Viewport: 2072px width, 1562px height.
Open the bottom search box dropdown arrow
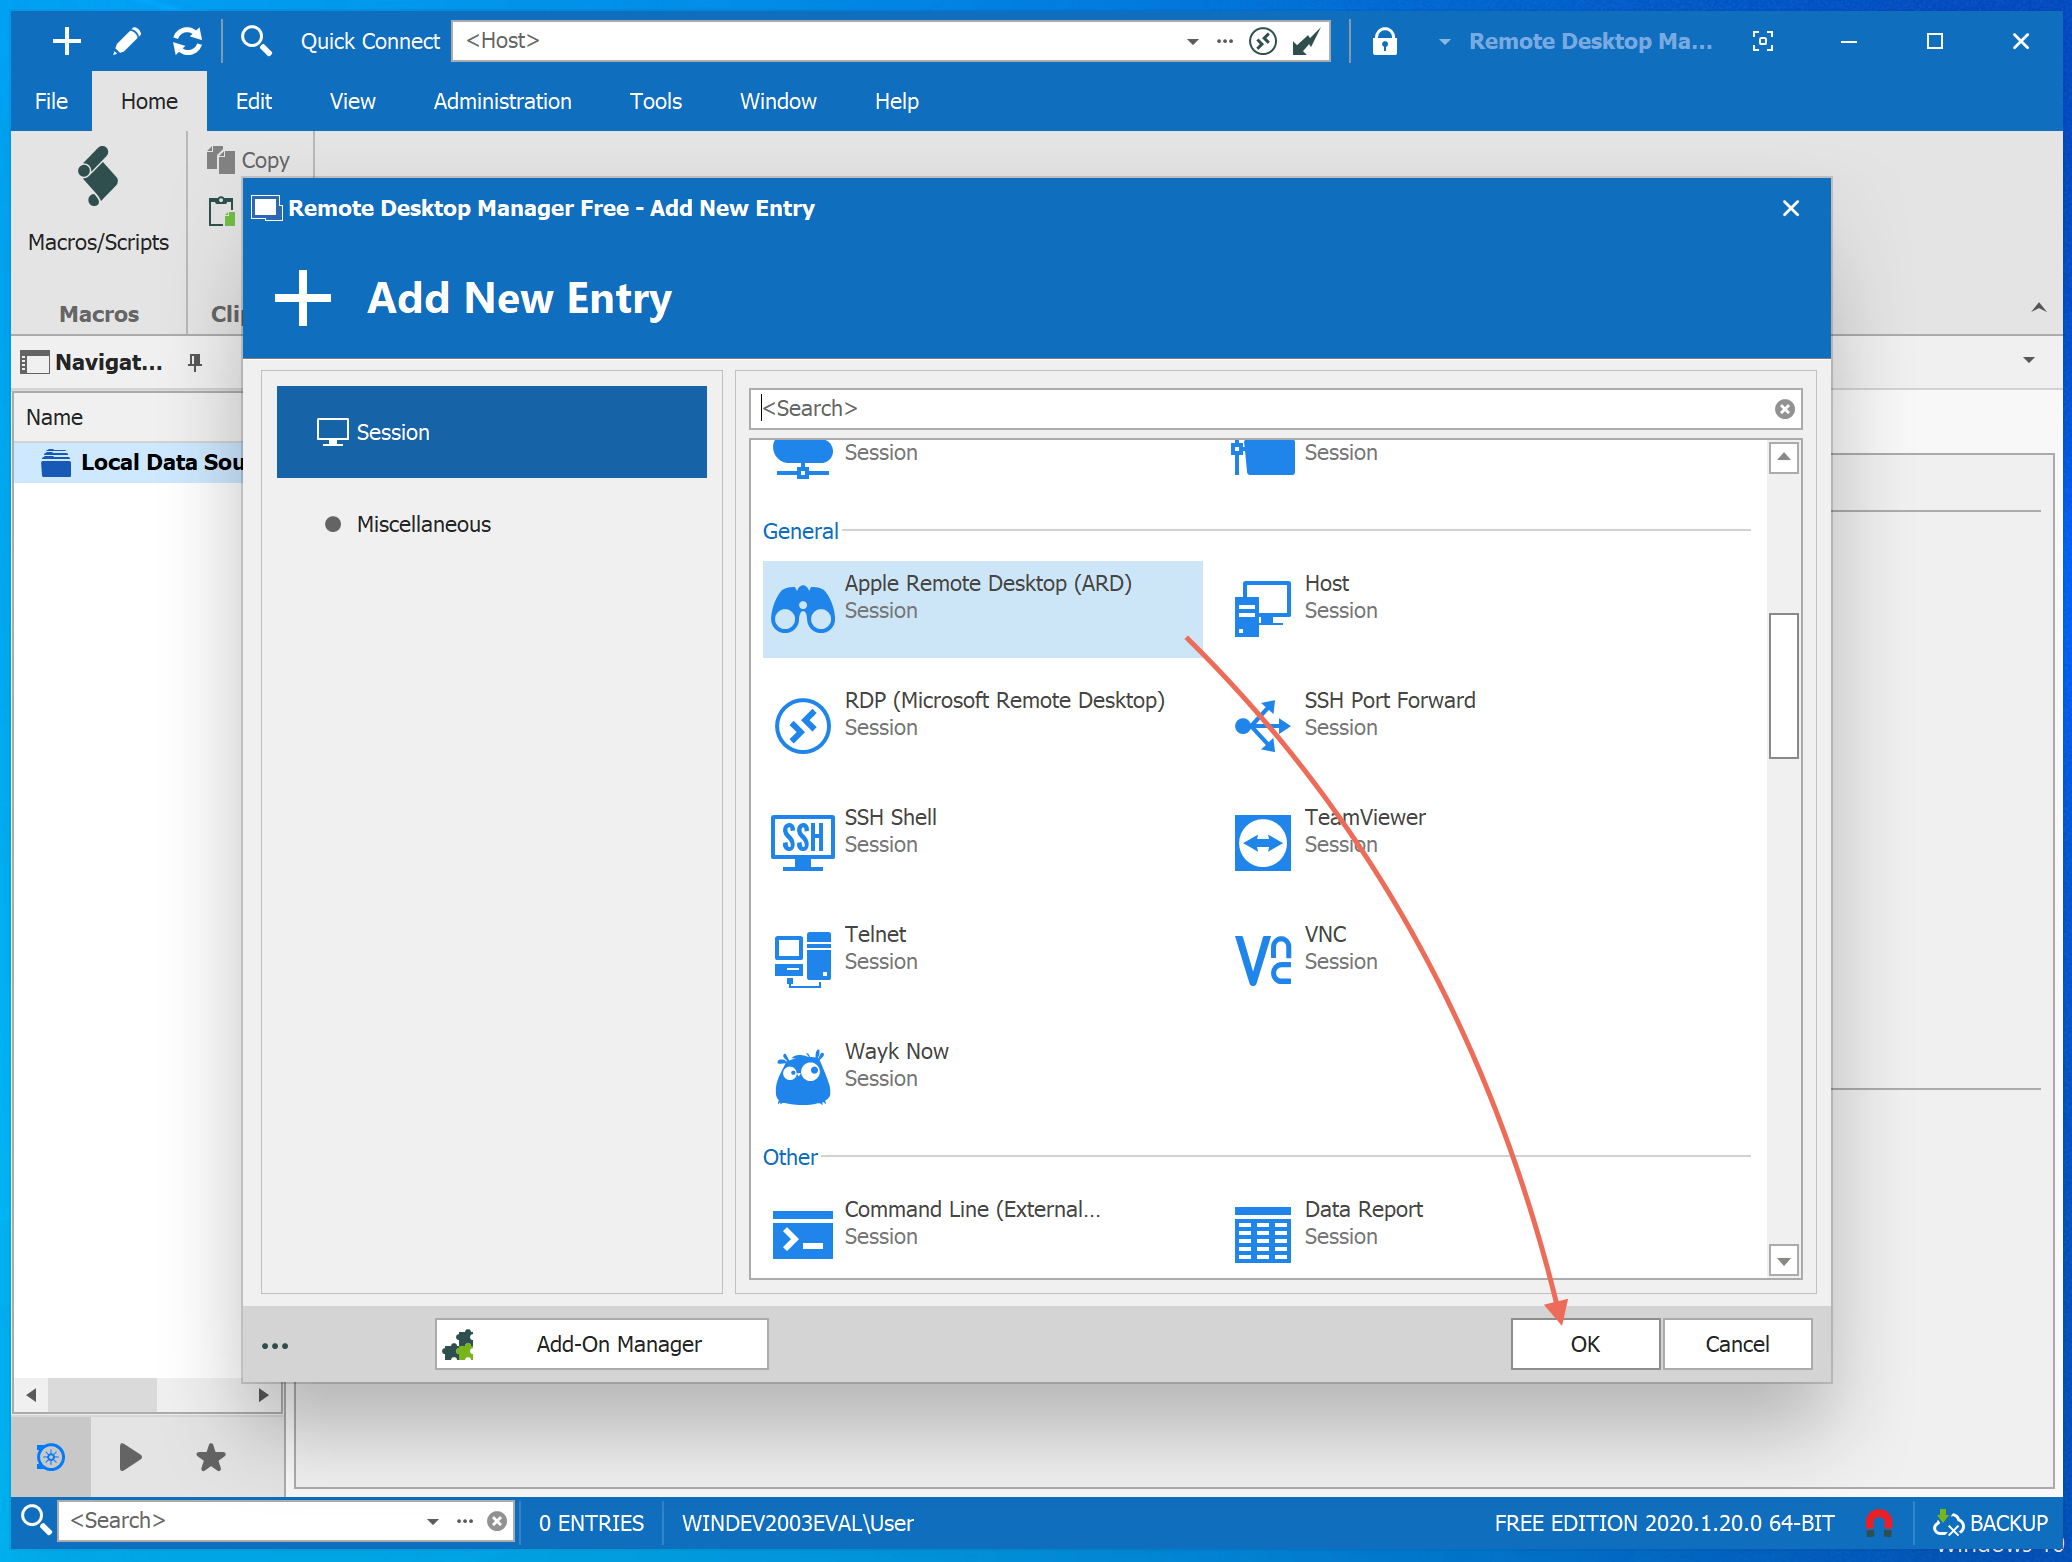(432, 1521)
